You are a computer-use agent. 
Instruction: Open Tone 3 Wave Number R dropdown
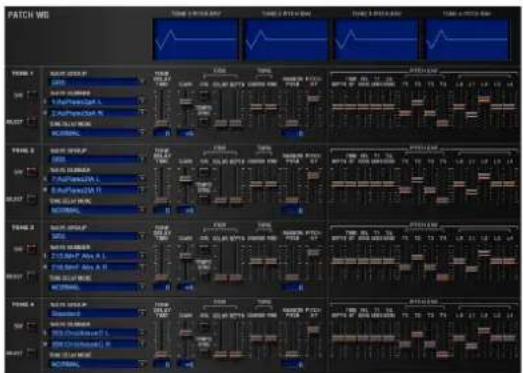click(x=97, y=267)
